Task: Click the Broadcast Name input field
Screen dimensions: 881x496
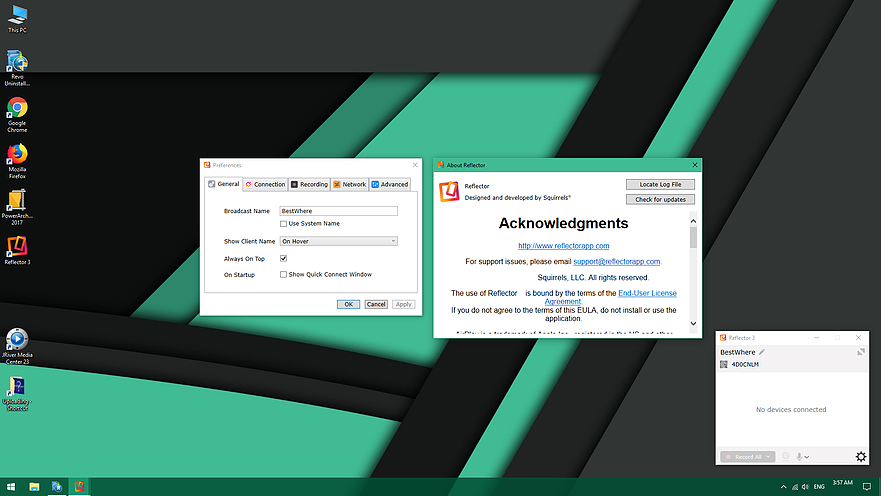Action: click(x=339, y=211)
